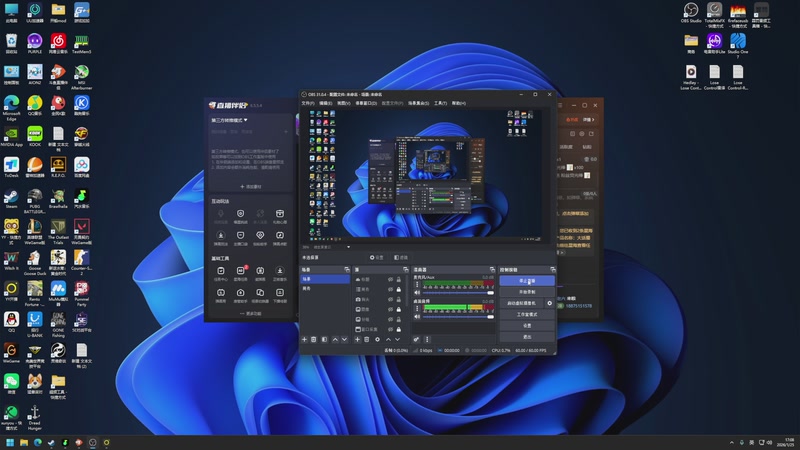
Task: Pop out the Audio Mixer dock
Action: pos(492,269)
